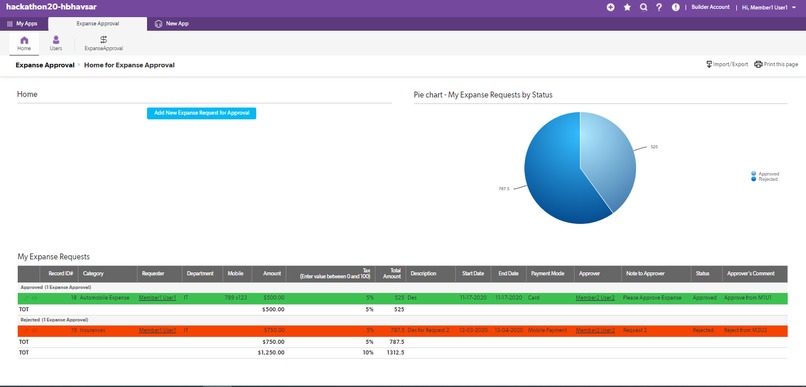
Task: Switch to the Expanse Approval app tab
Action: point(98,24)
